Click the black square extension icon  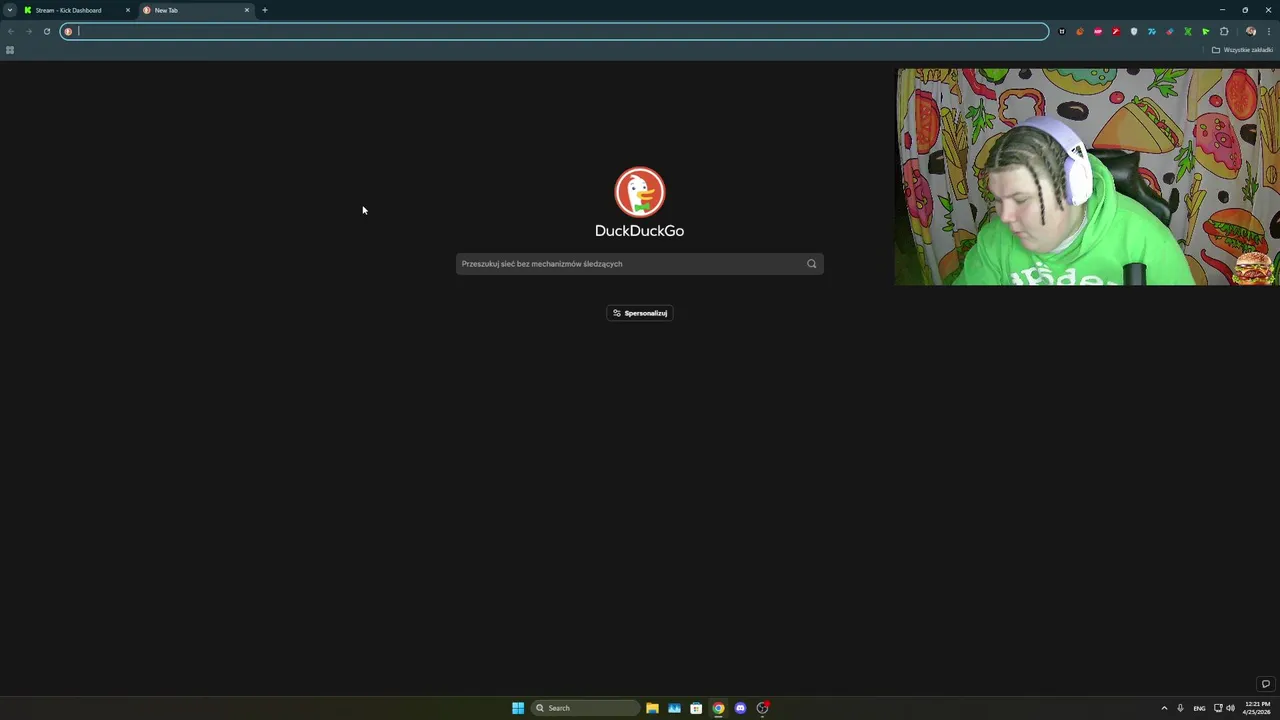click(x=1062, y=31)
